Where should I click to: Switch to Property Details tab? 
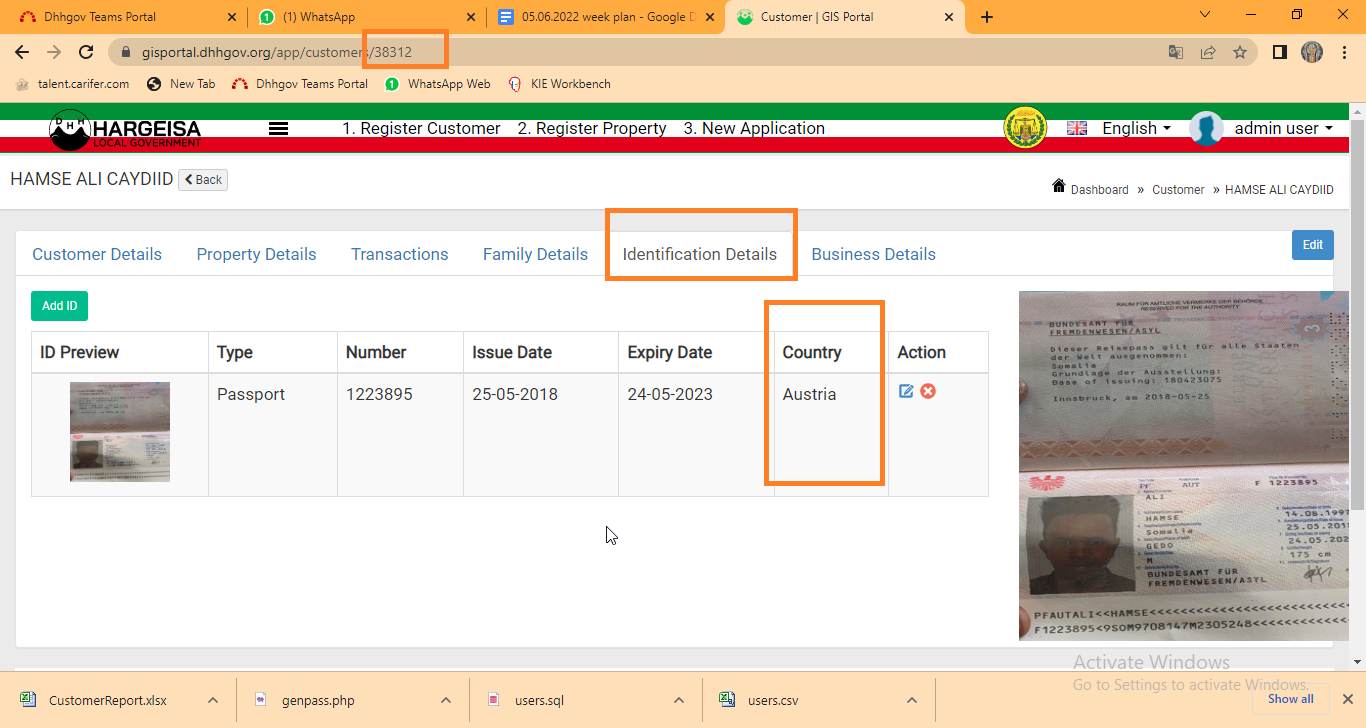[x=256, y=254]
